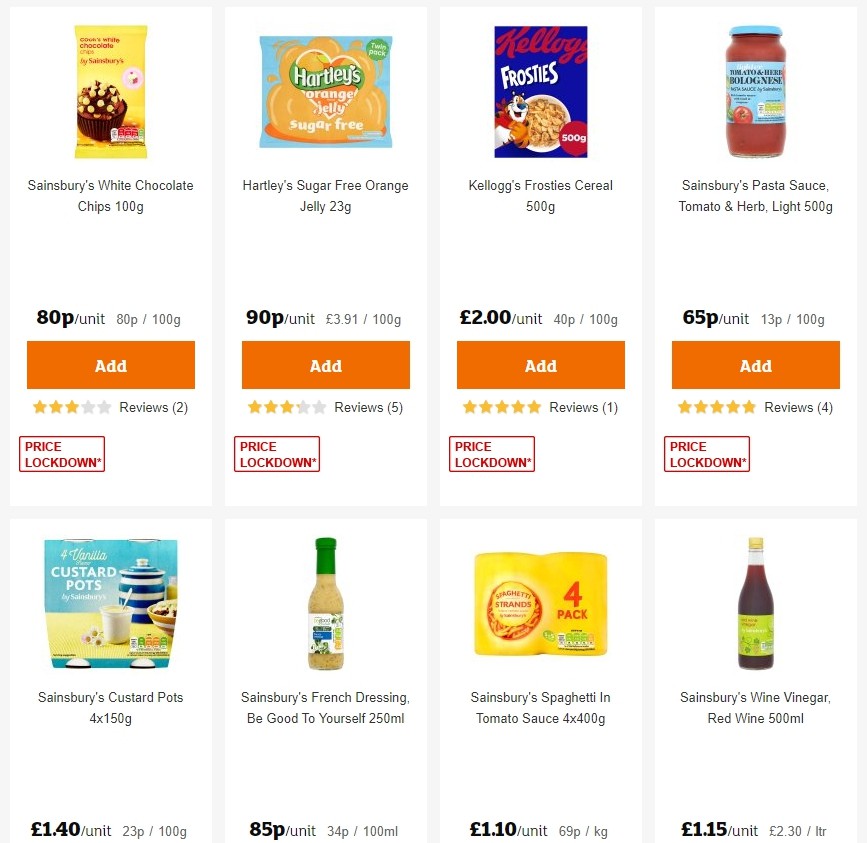
Task: Click the Tomato & Herb Pasta Sauce image
Action: [x=755, y=90]
